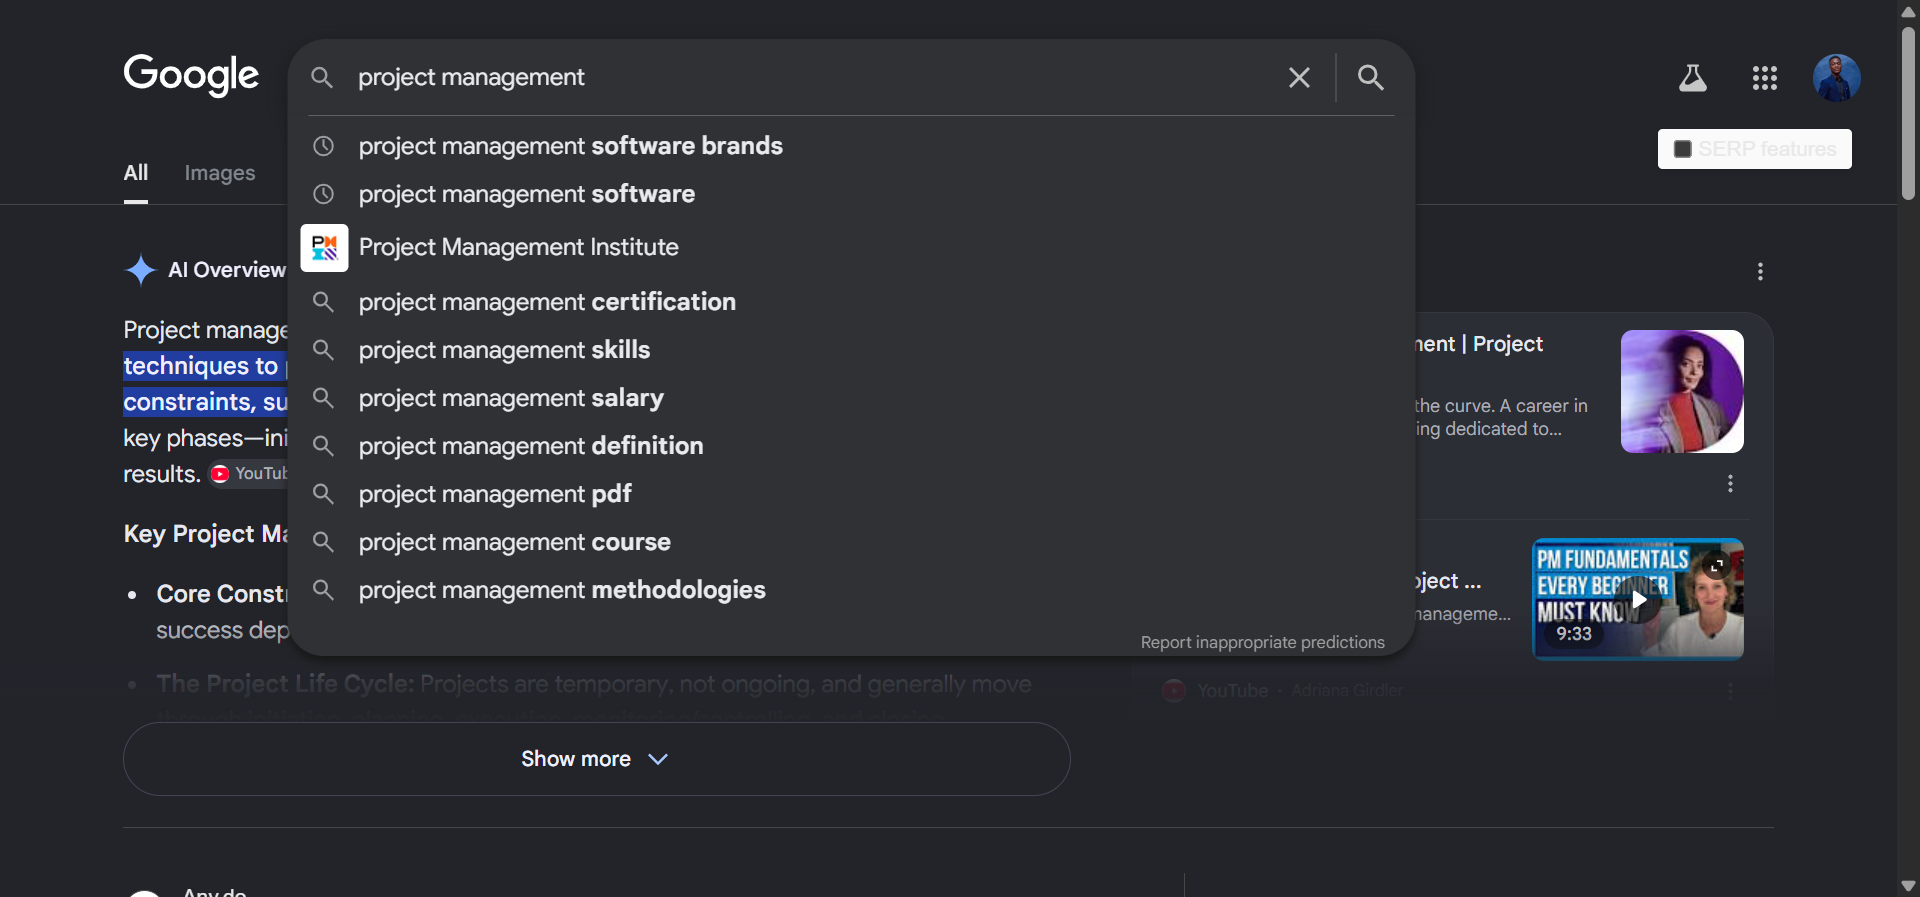Click scrollbar down arrow
The width and height of the screenshot is (1920, 897).
(x=1908, y=886)
